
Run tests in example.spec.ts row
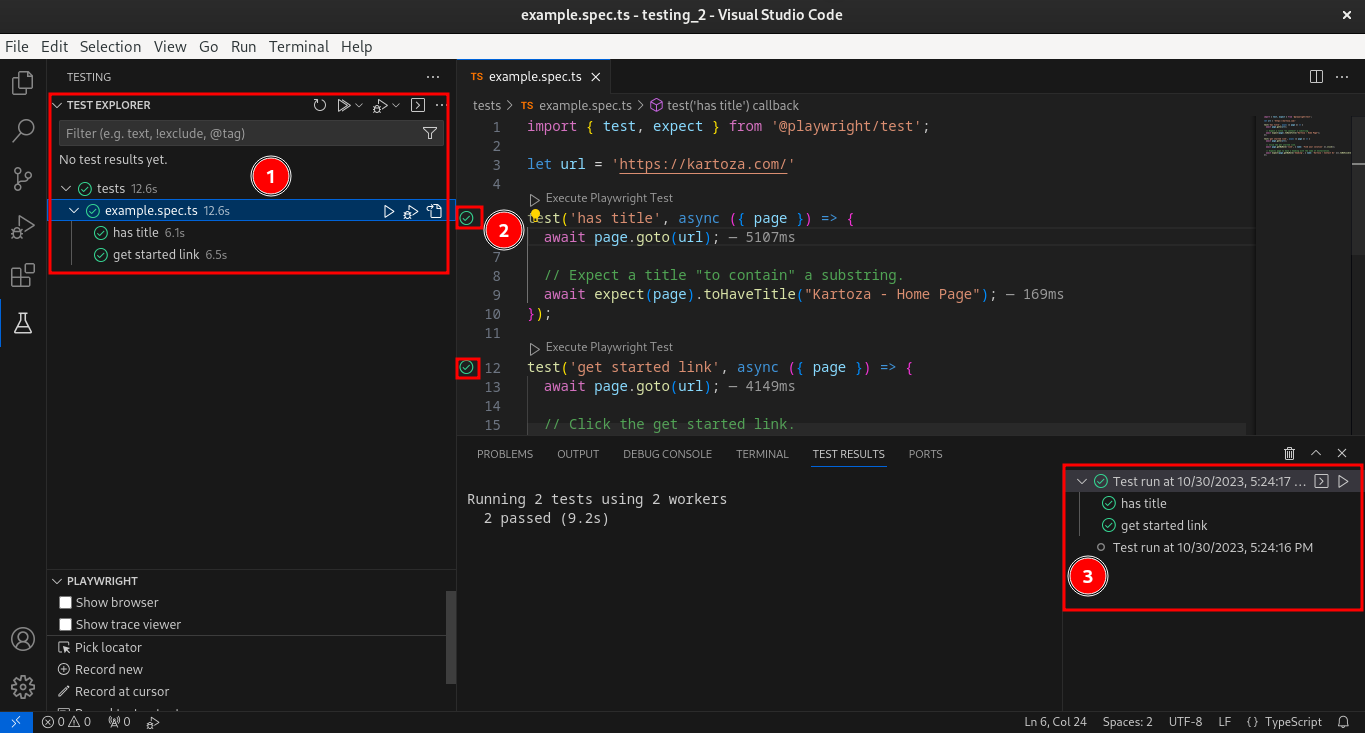(390, 211)
